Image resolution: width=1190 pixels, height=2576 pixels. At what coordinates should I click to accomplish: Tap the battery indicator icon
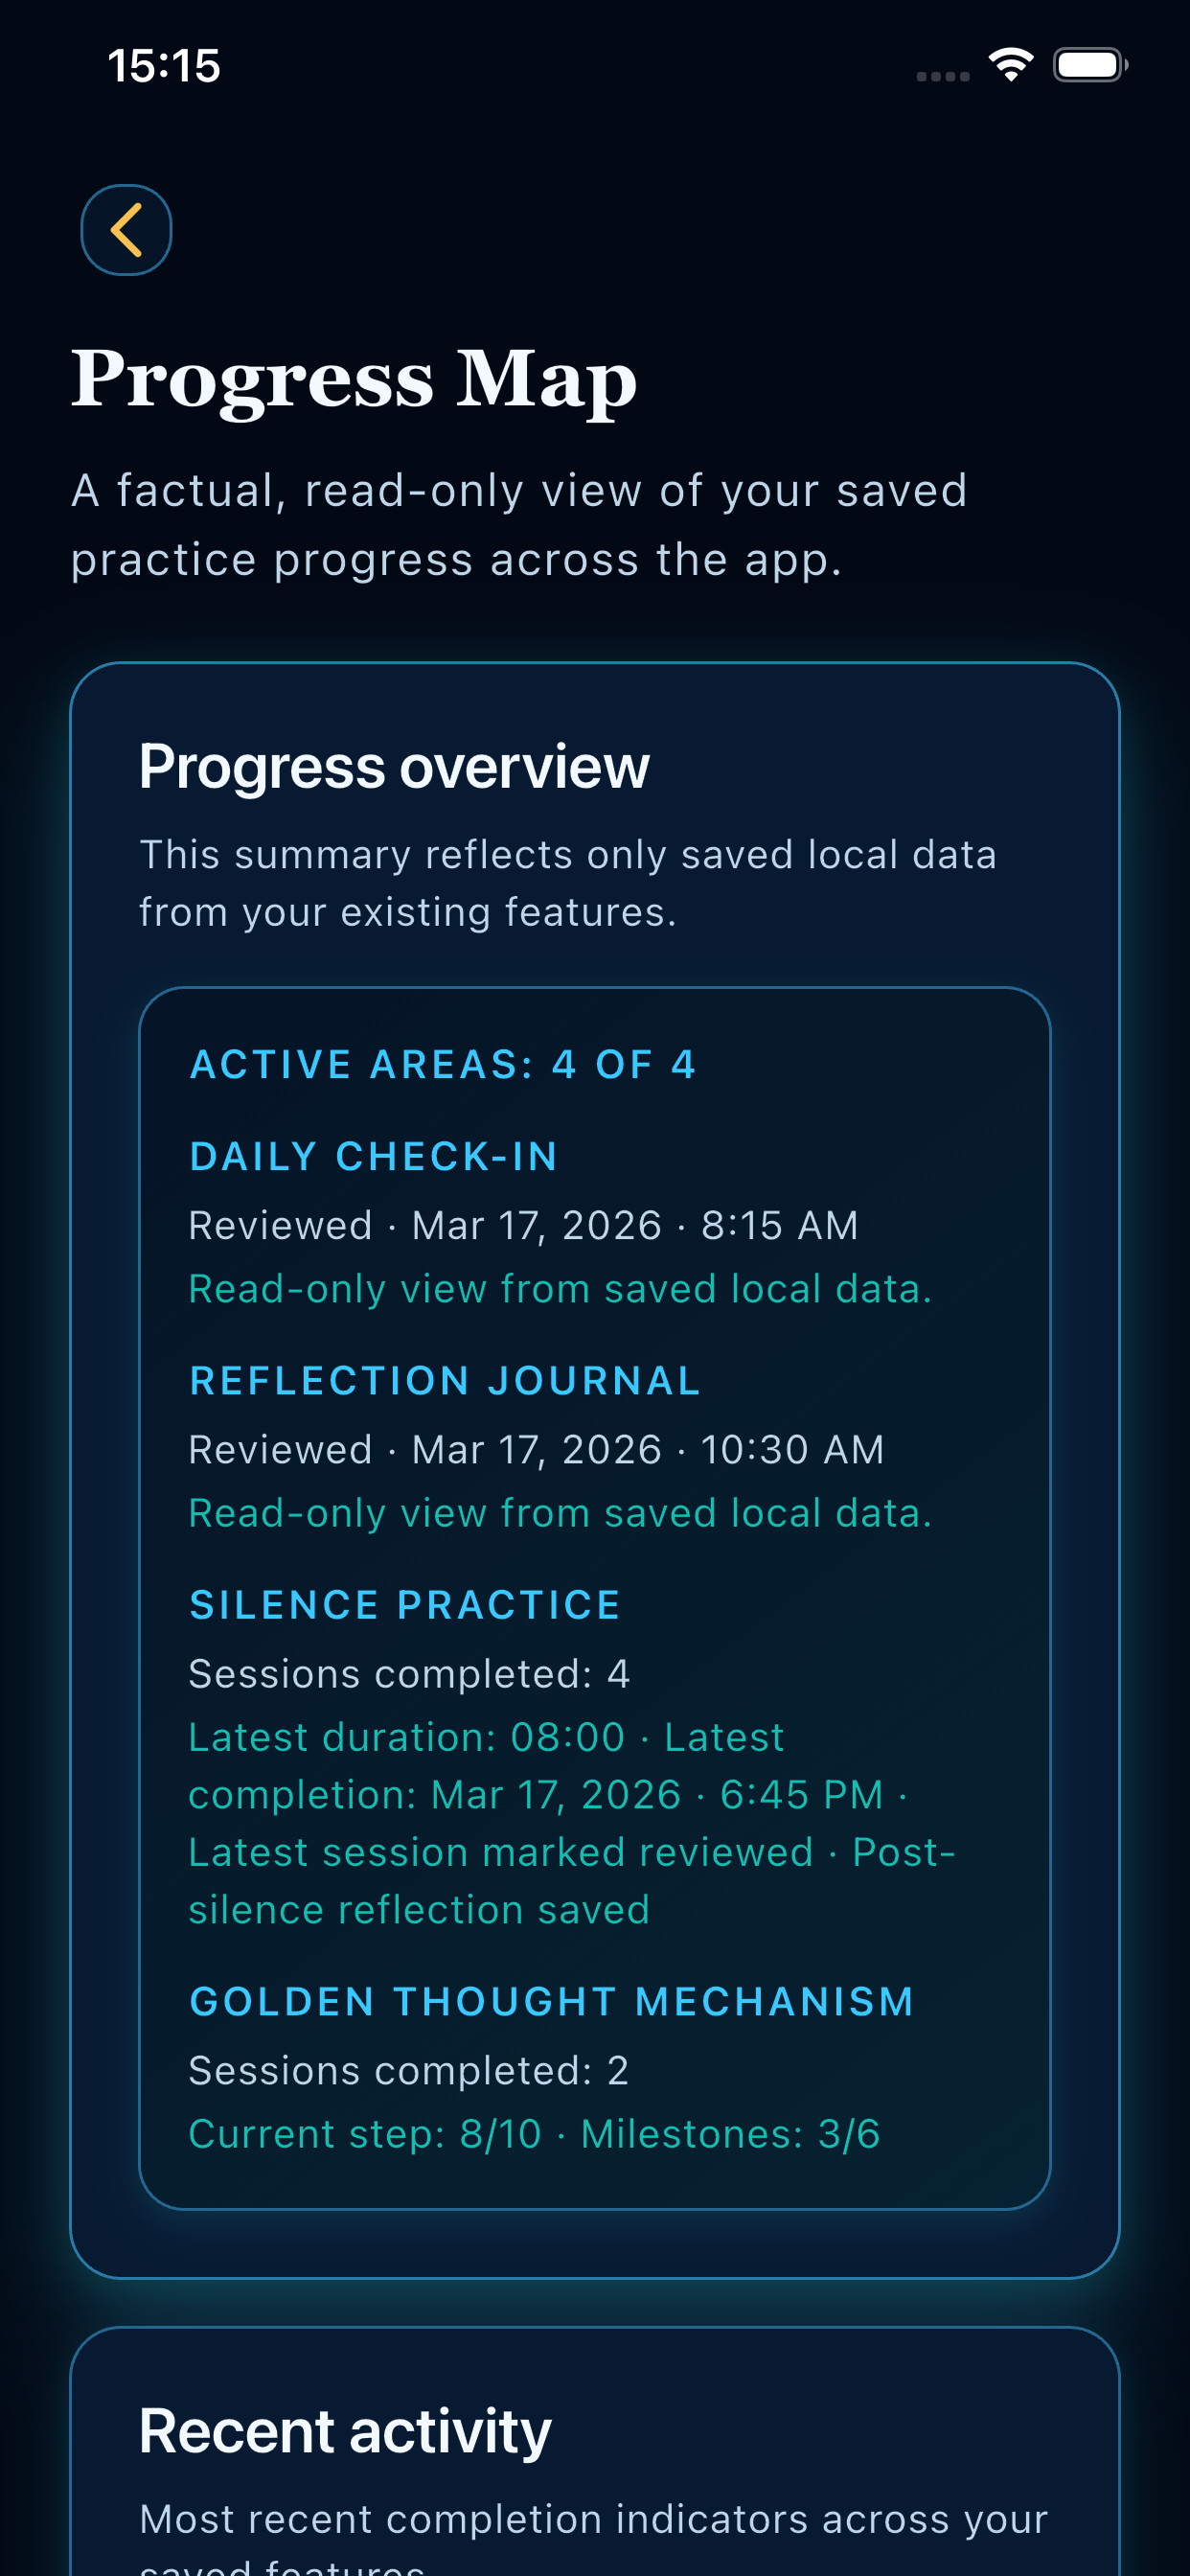pos(1091,65)
